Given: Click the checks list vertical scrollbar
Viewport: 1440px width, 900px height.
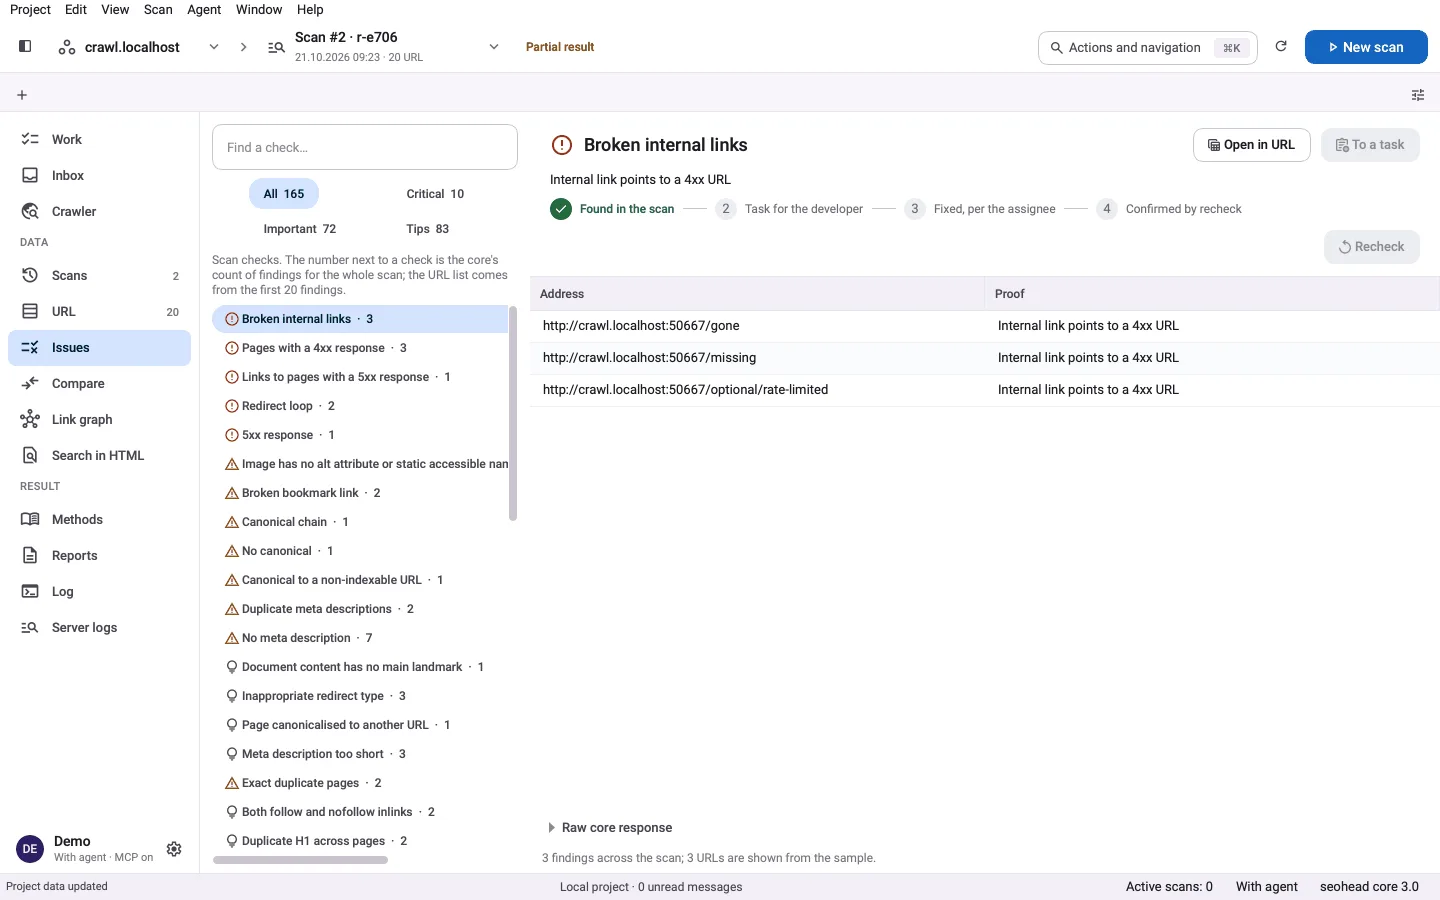Looking at the screenshot, I should [x=513, y=414].
